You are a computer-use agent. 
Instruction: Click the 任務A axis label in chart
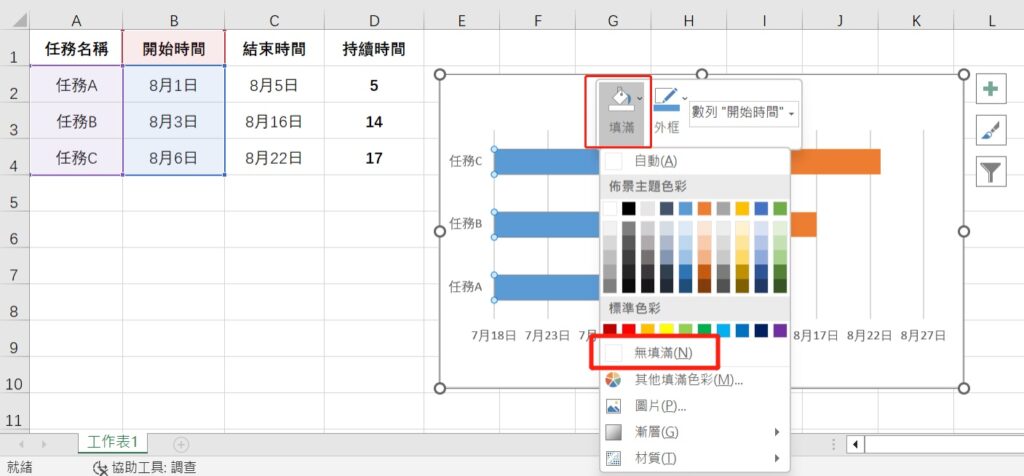[466, 287]
